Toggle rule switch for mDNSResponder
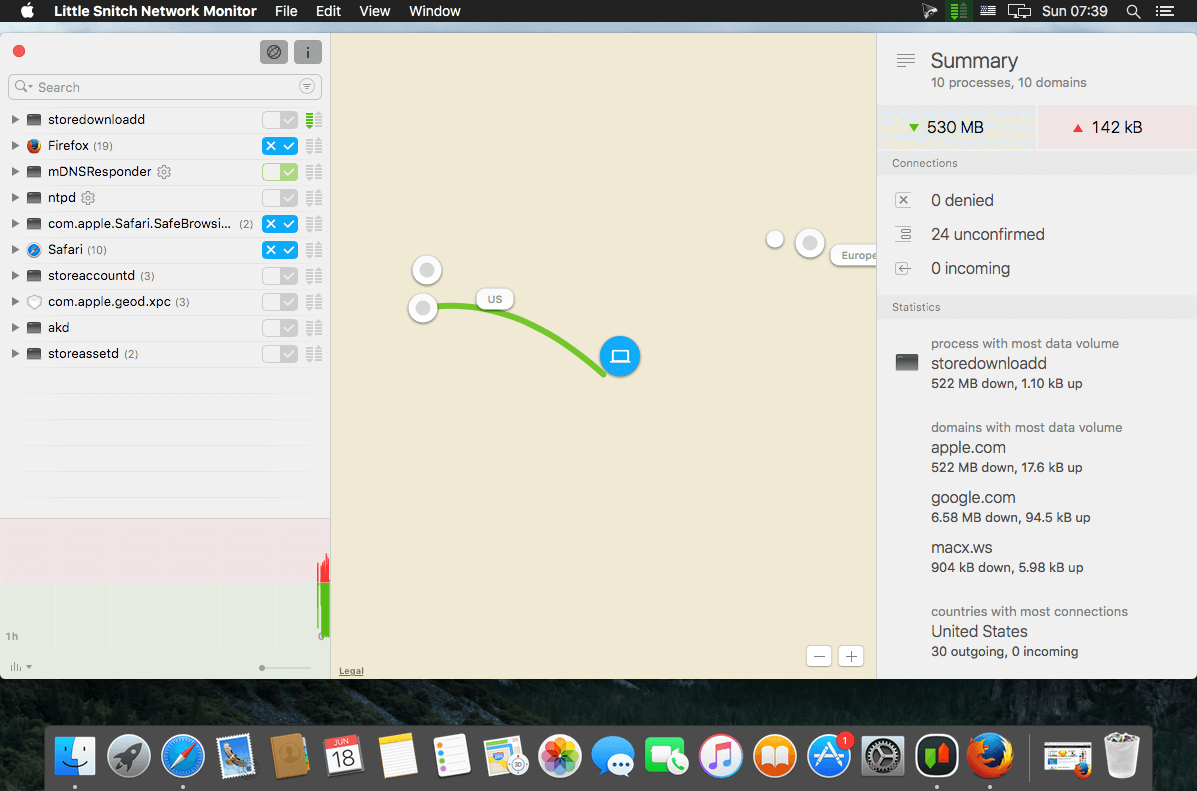Viewport: 1197px width, 791px height. point(279,172)
